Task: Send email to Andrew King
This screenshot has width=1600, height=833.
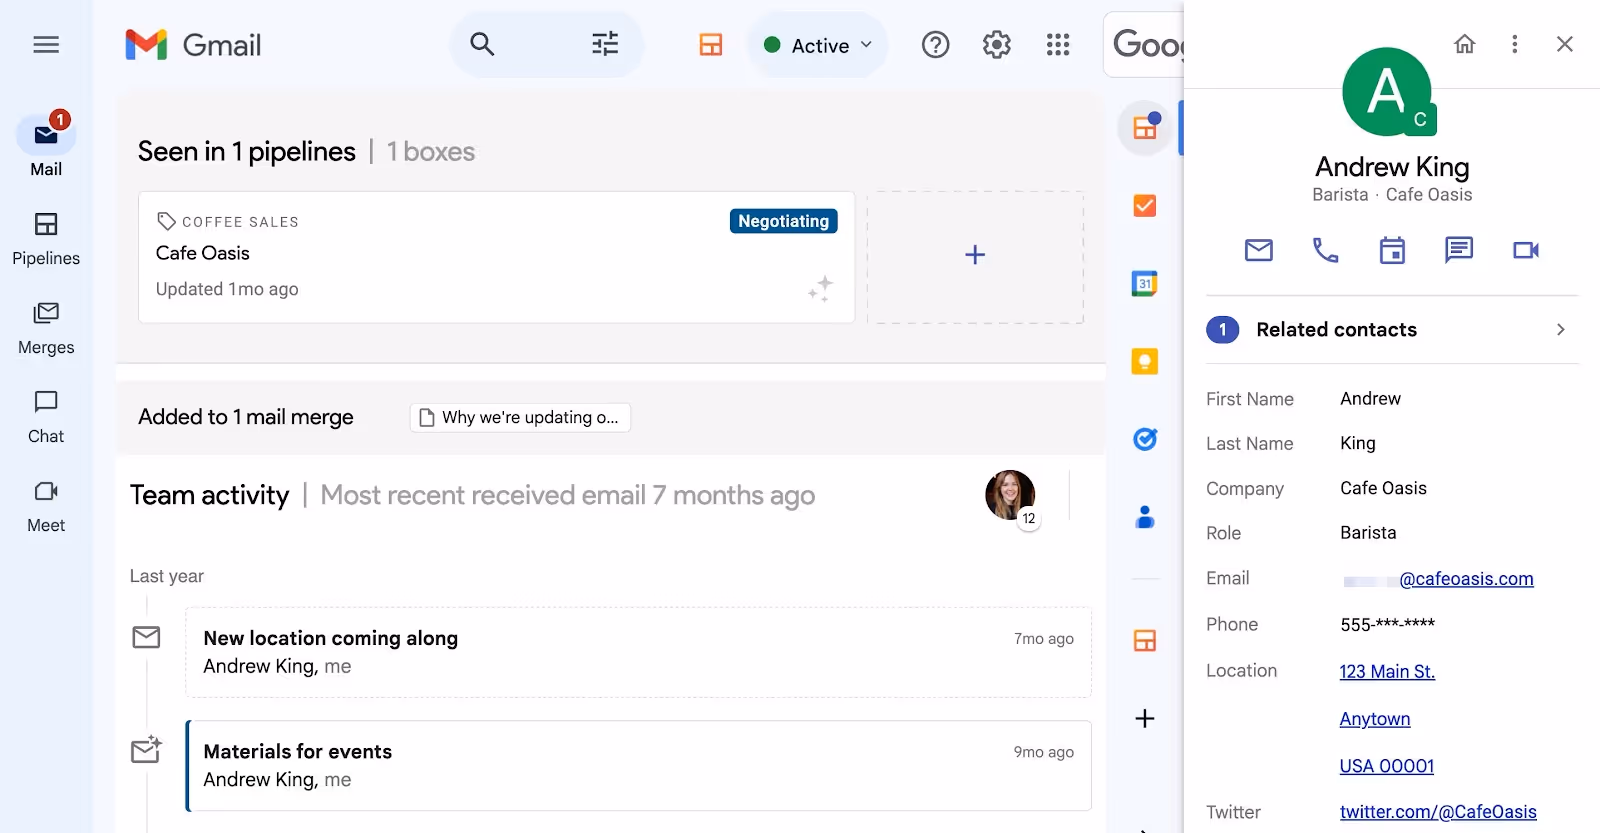Action: [x=1259, y=250]
